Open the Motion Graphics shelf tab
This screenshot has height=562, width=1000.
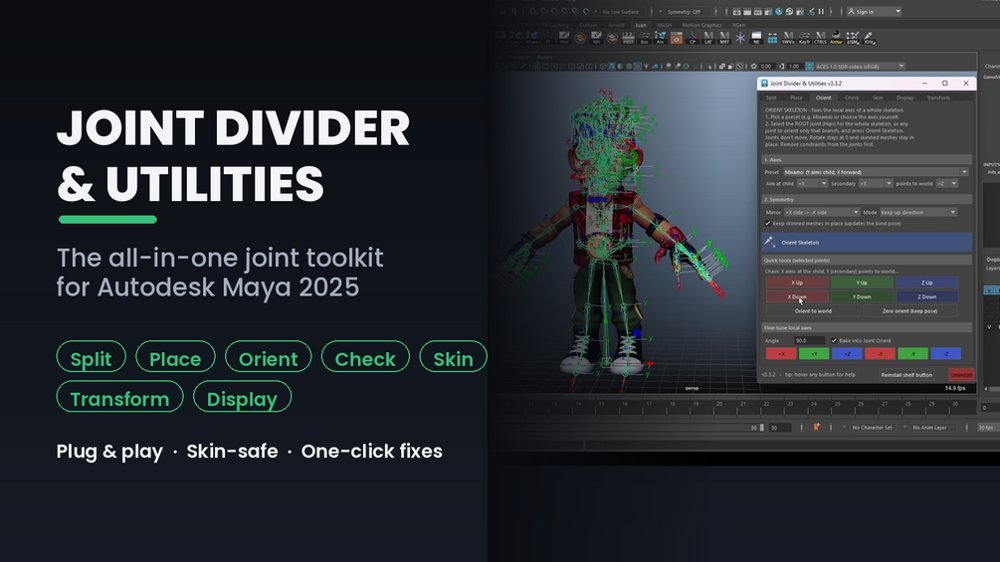click(702, 26)
